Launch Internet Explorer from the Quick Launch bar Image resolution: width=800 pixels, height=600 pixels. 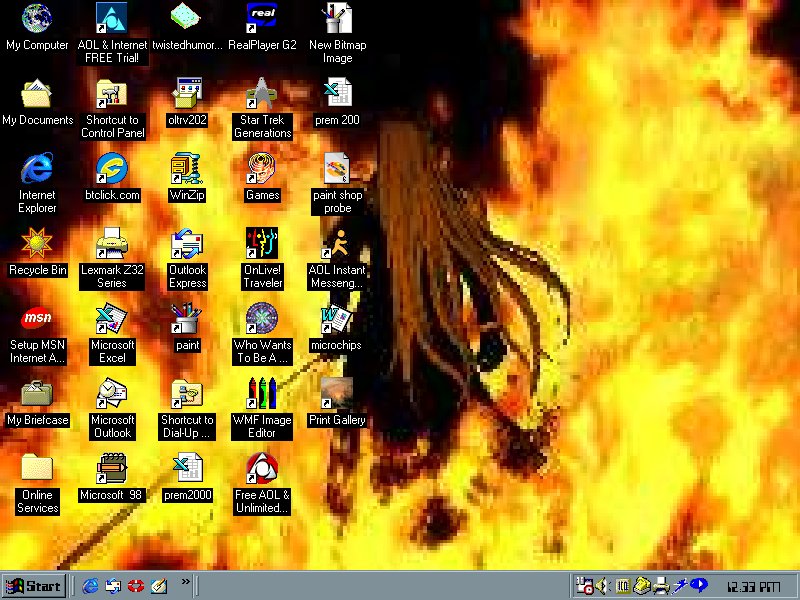91,586
